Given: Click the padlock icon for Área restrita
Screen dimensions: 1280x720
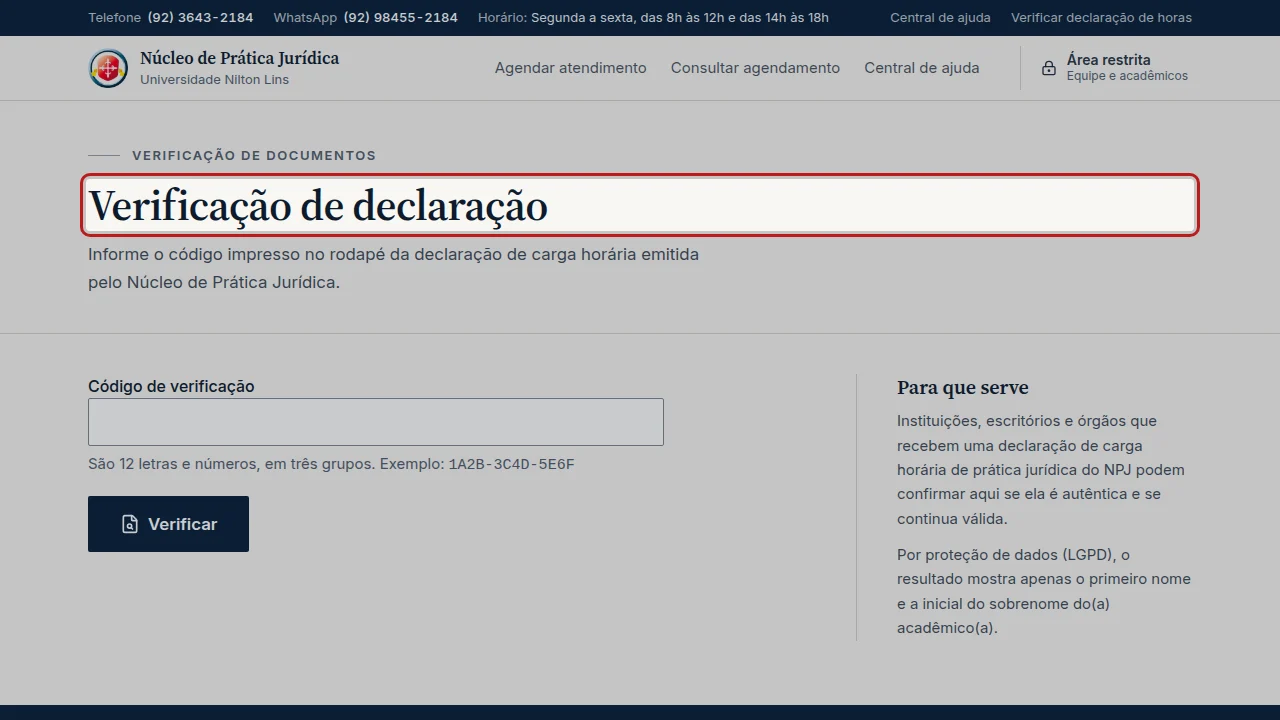Looking at the screenshot, I should [1048, 68].
